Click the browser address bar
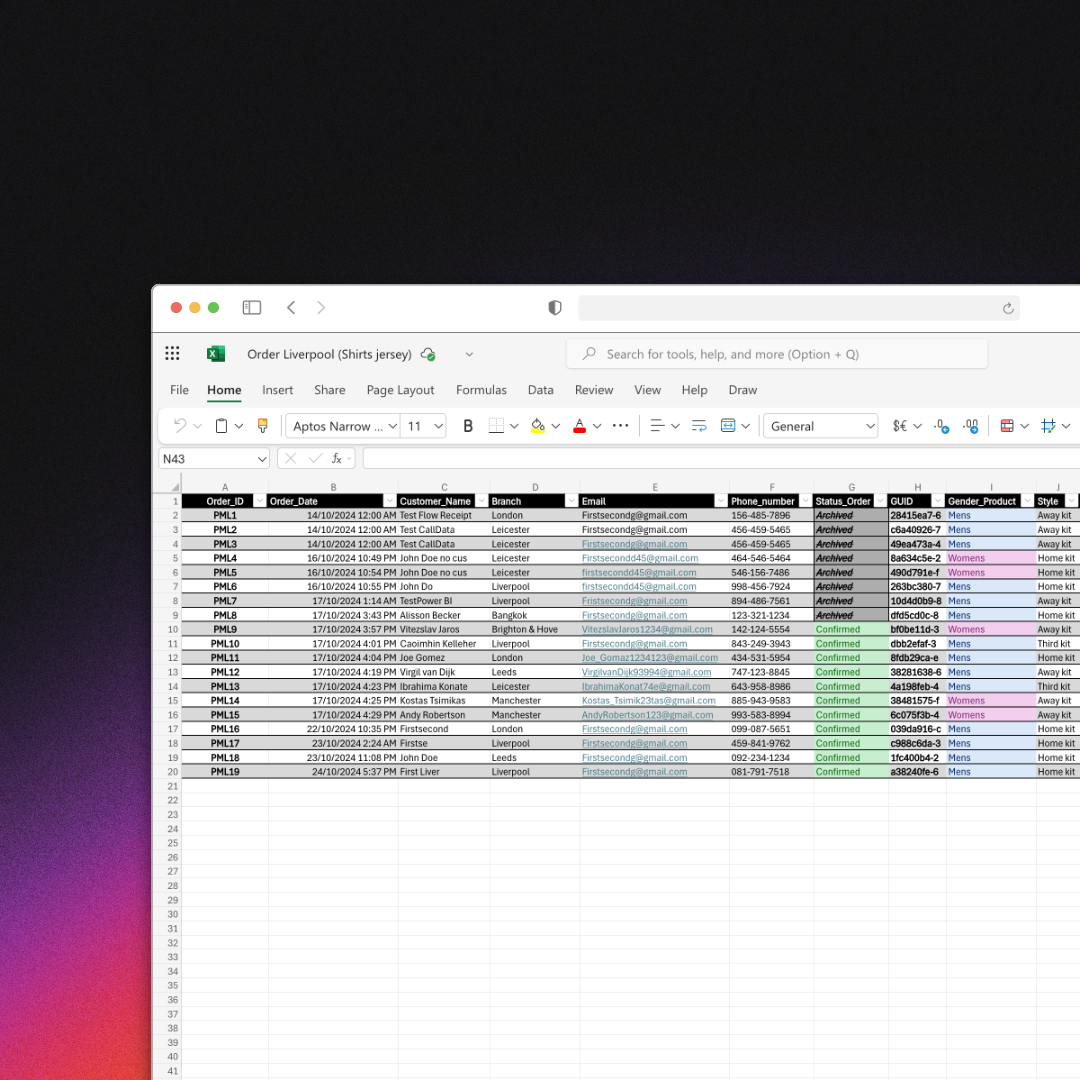This screenshot has width=1080, height=1080. (x=799, y=308)
